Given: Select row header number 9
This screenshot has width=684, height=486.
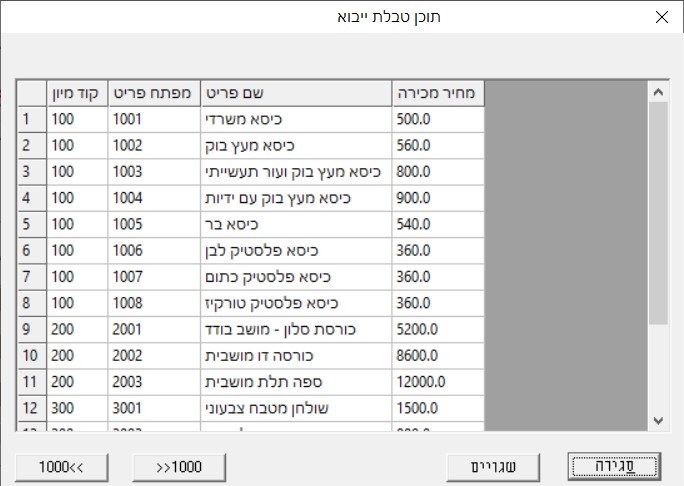Looking at the screenshot, I should 32,329.
